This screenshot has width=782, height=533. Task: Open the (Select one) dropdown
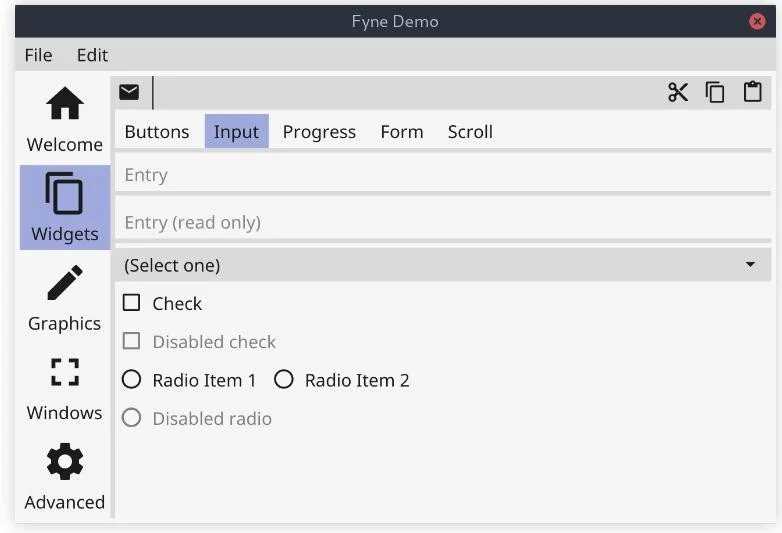(443, 265)
